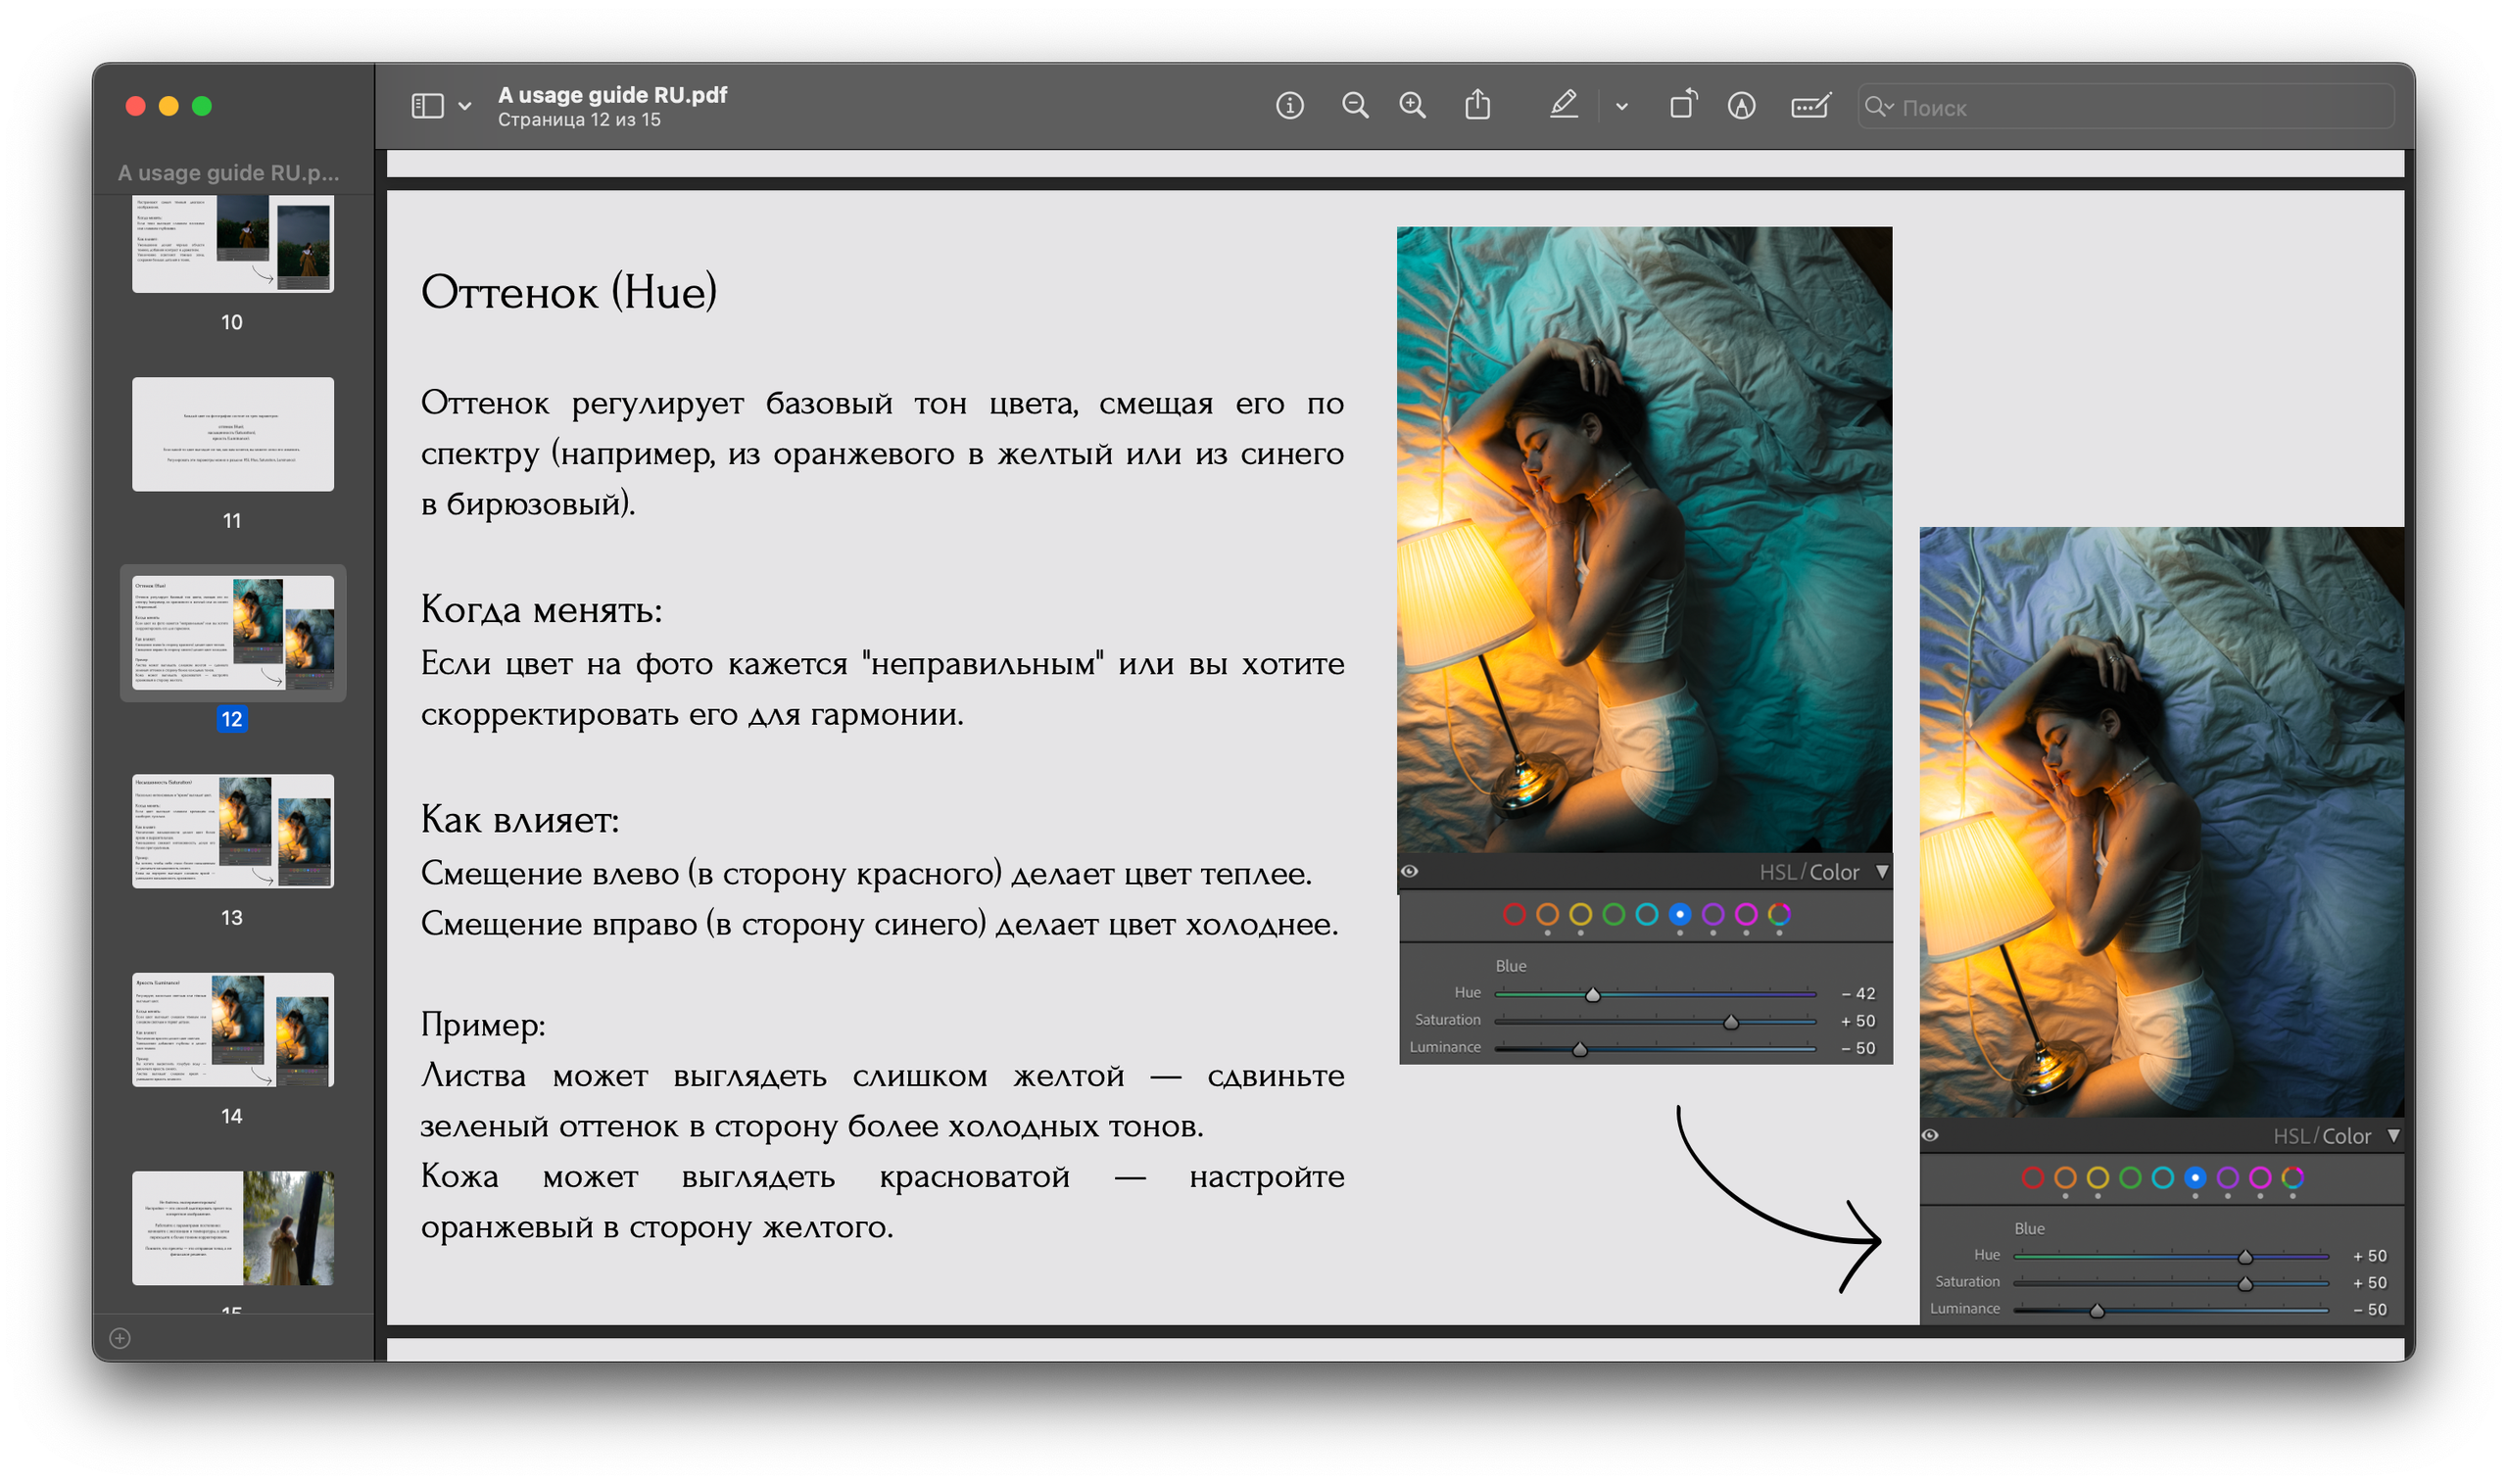Click the add page plus button in sidebar
This screenshot has height=1484, width=2508.
pyautogui.click(x=120, y=1338)
